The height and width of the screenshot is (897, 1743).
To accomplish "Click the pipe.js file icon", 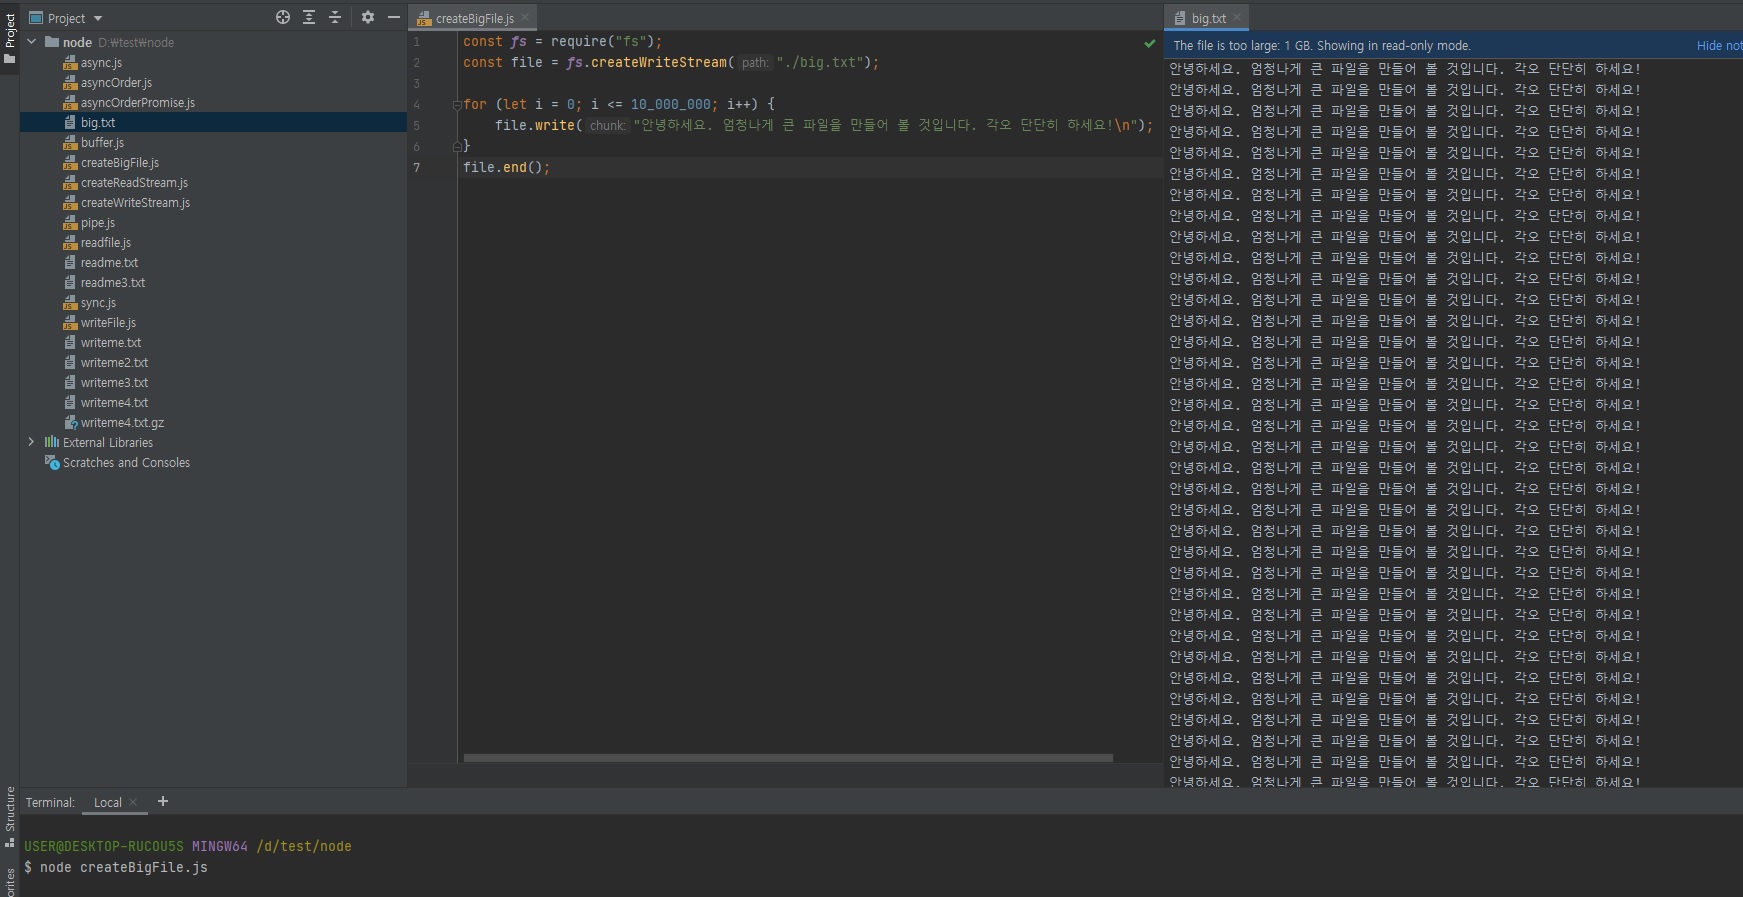I will pos(70,223).
